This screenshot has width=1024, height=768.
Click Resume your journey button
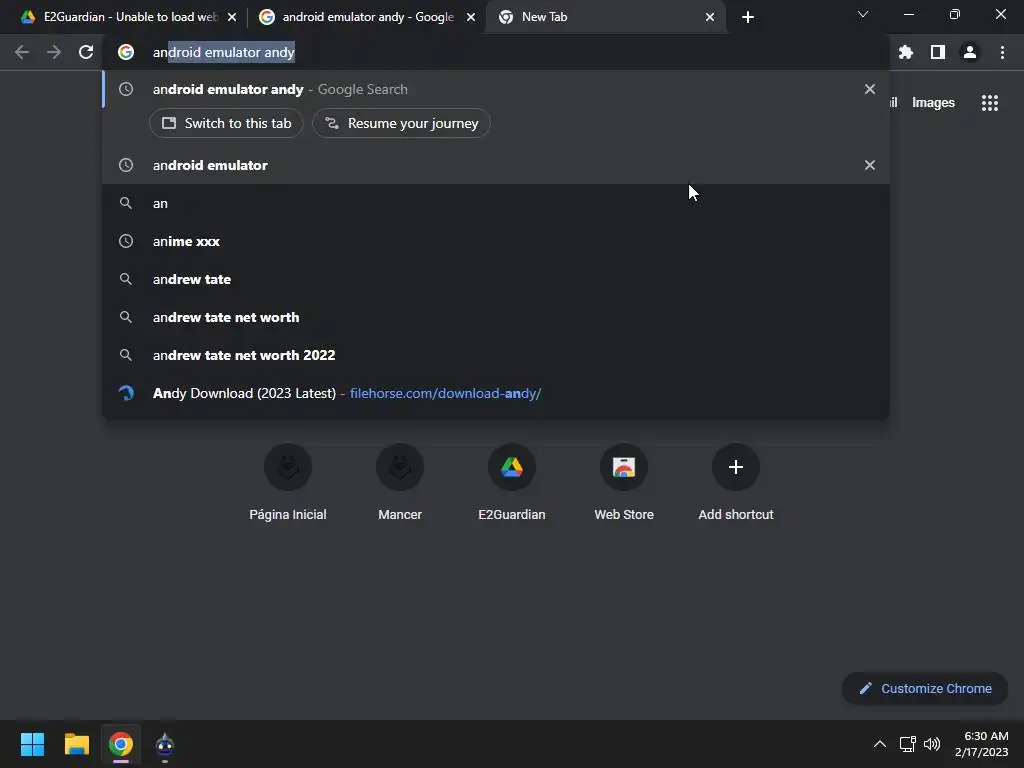[x=402, y=123]
